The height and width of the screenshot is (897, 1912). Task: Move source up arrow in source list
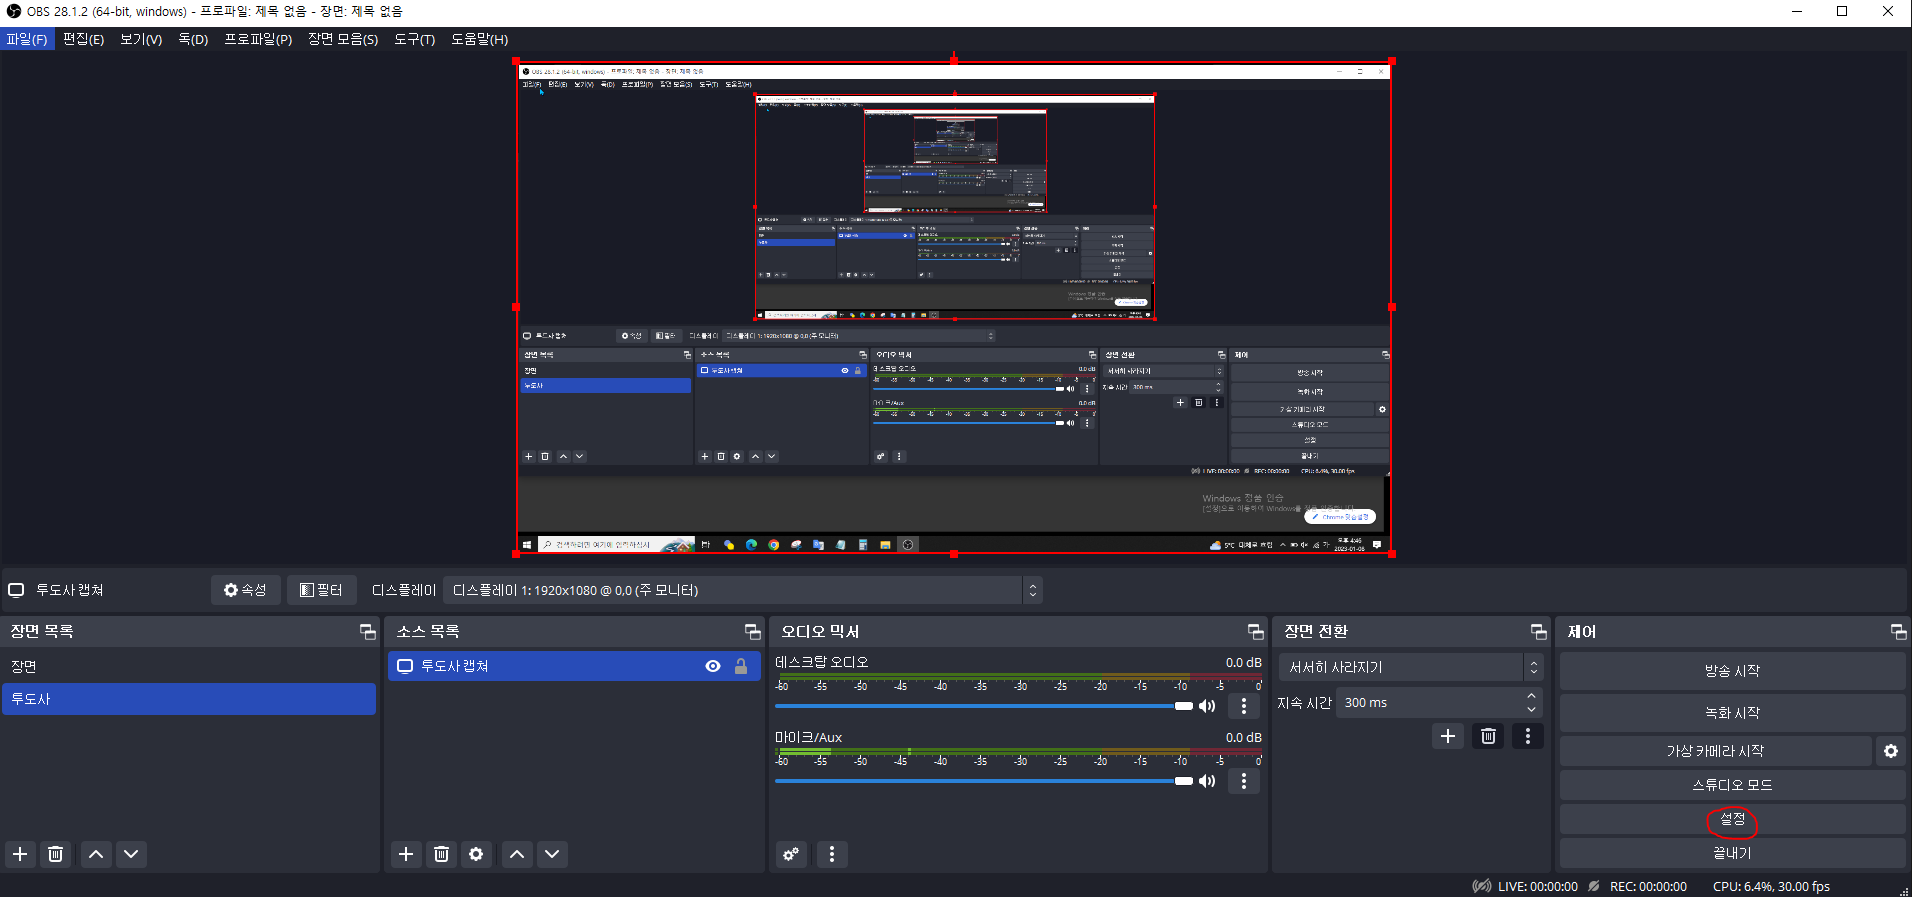tap(517, 854)
